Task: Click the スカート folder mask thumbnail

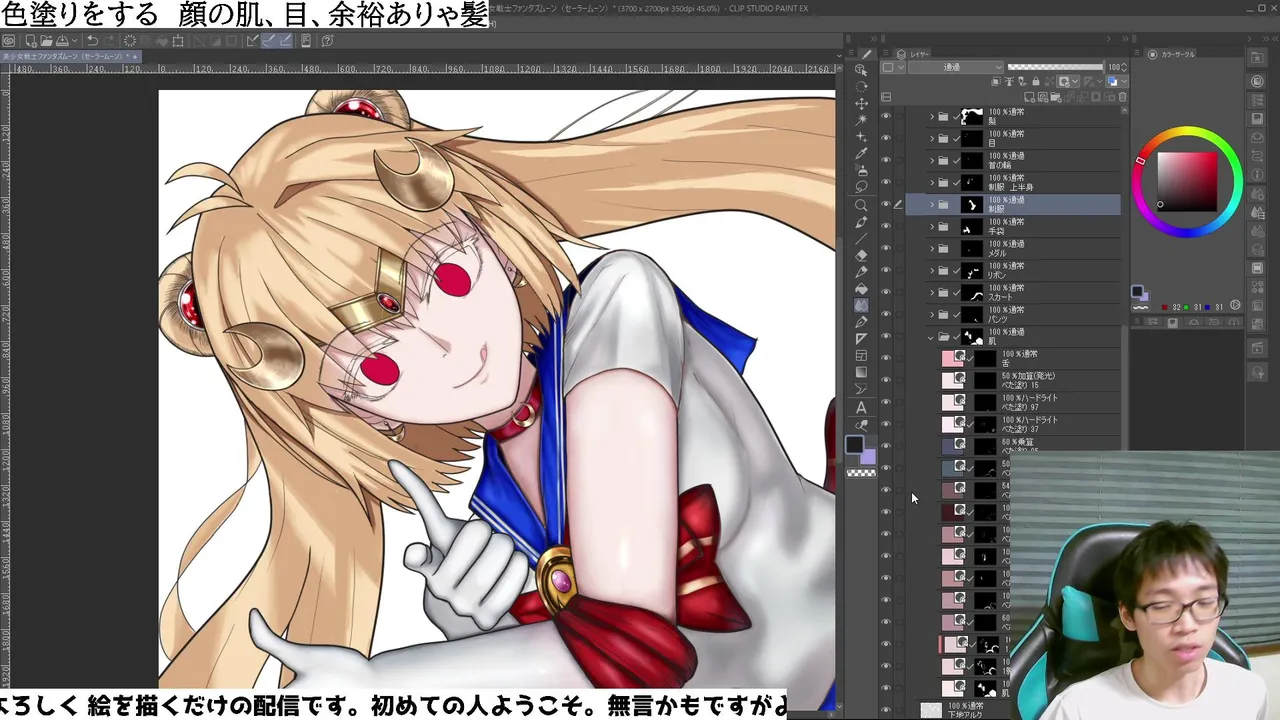Action: point(972,293)
